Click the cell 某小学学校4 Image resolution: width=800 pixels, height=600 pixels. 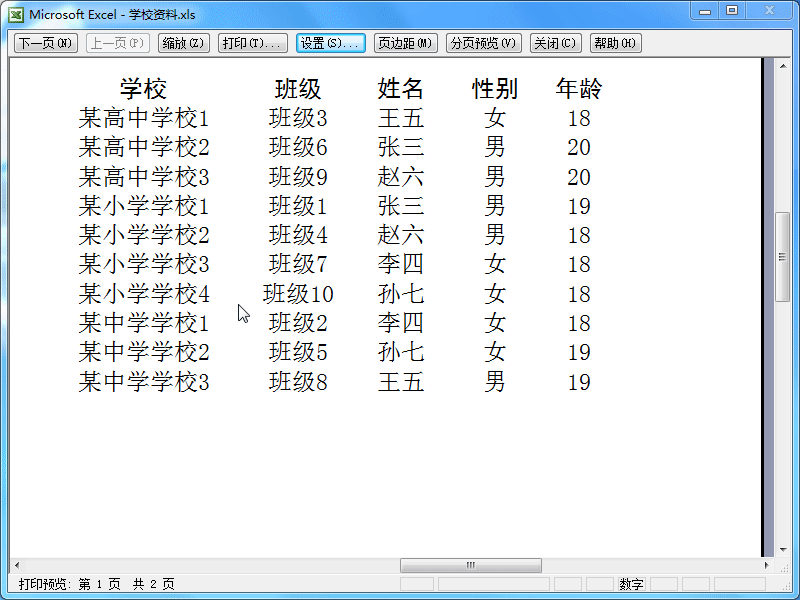point(144,294)
